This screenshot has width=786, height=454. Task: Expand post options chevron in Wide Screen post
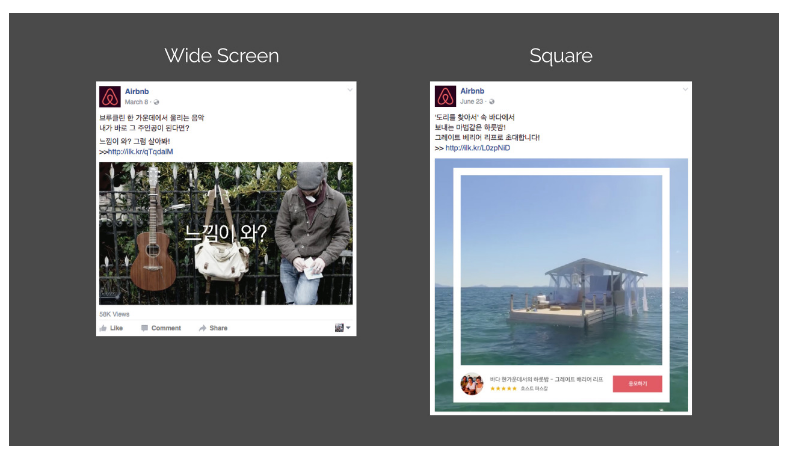(x=350, y=90)
